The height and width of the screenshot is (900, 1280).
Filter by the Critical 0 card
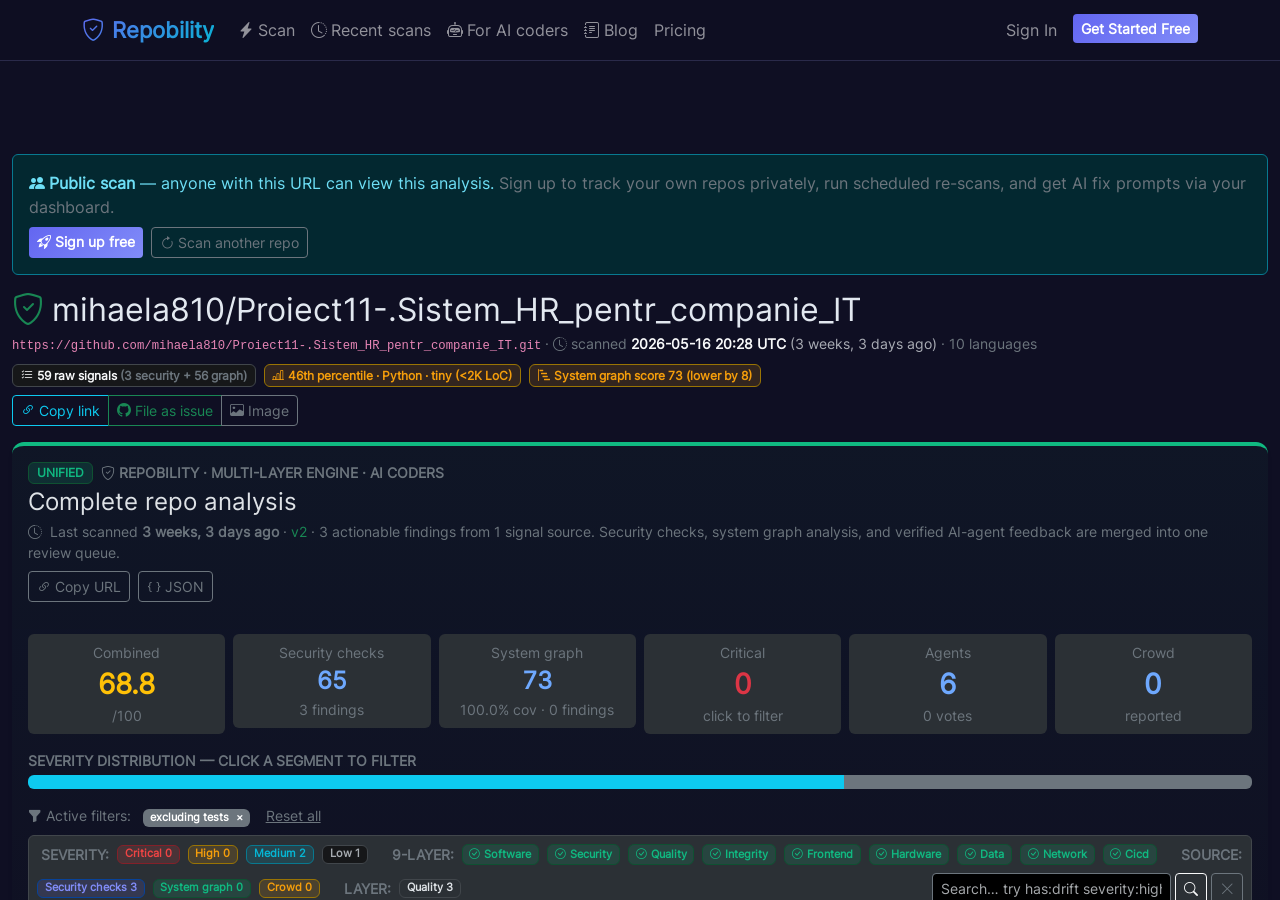(743, 684)
